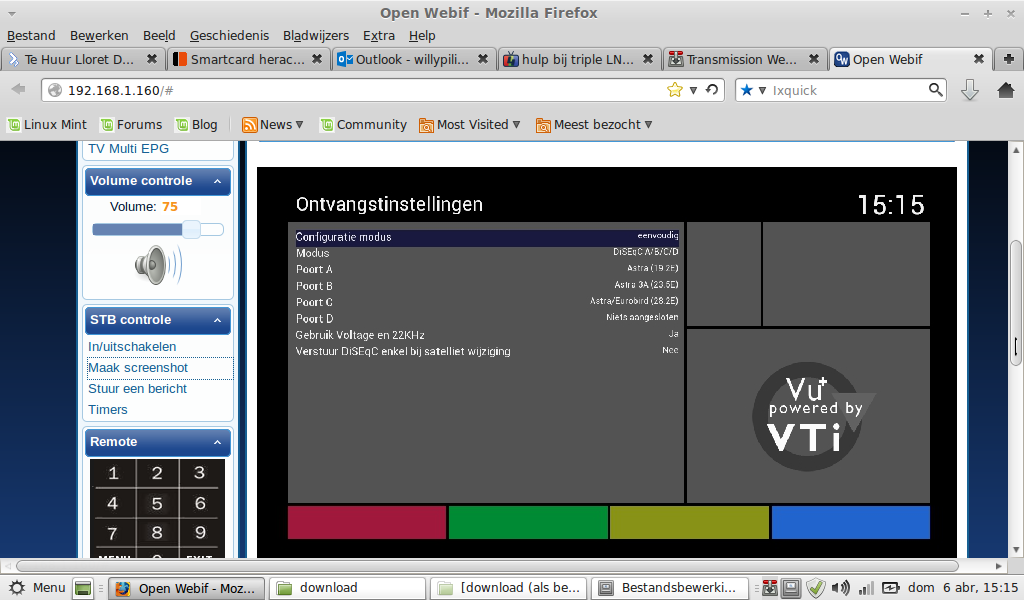Open the Extra menu
This screenshot has width=1024, height=600.
(379, 36)
